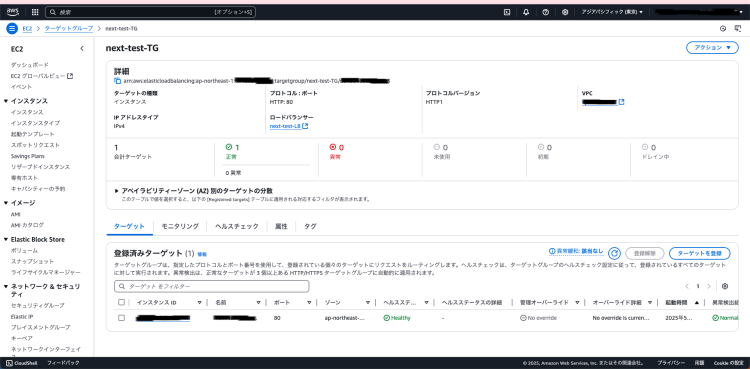750x369 pixels.
Task: Open the region selector アジアパシフィック (東京)
Action: point(612,12)
